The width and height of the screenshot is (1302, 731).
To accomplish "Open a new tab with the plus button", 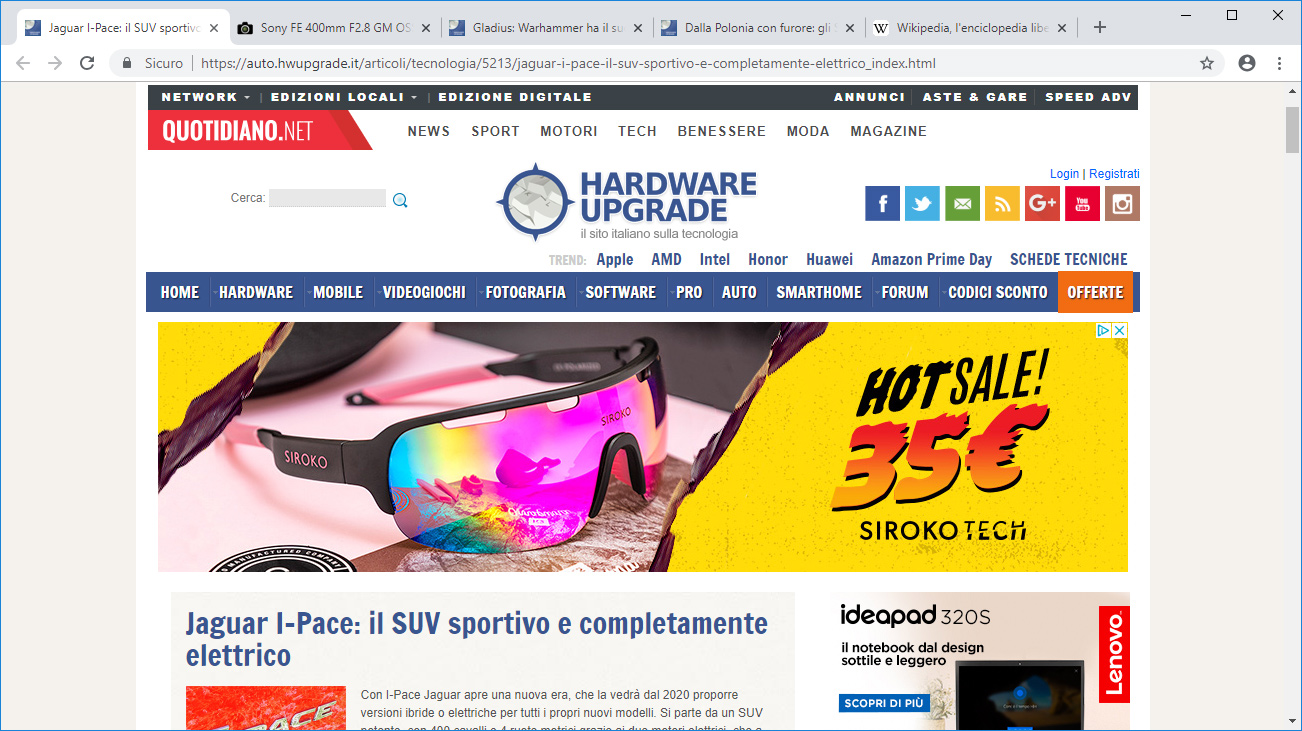I will tap(1100, 27).
